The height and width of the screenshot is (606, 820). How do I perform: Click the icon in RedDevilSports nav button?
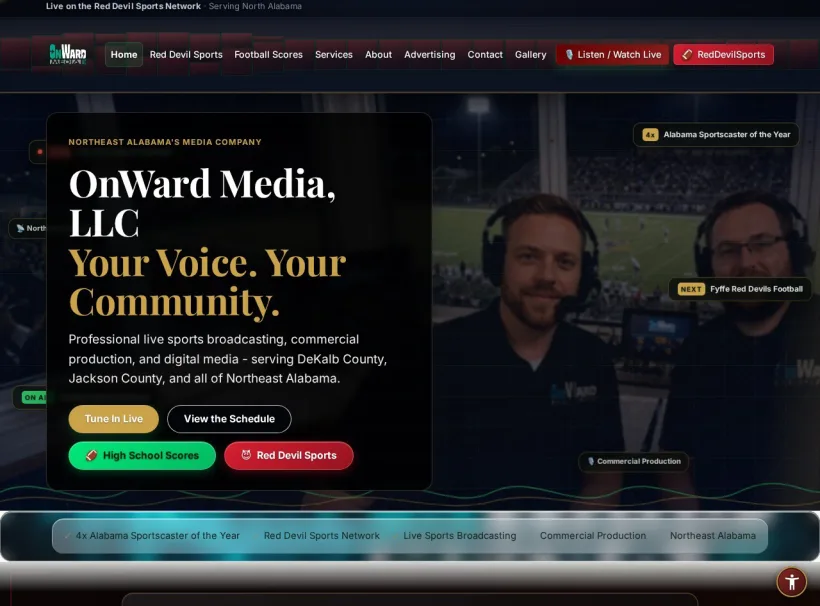[x=687, y=54]
